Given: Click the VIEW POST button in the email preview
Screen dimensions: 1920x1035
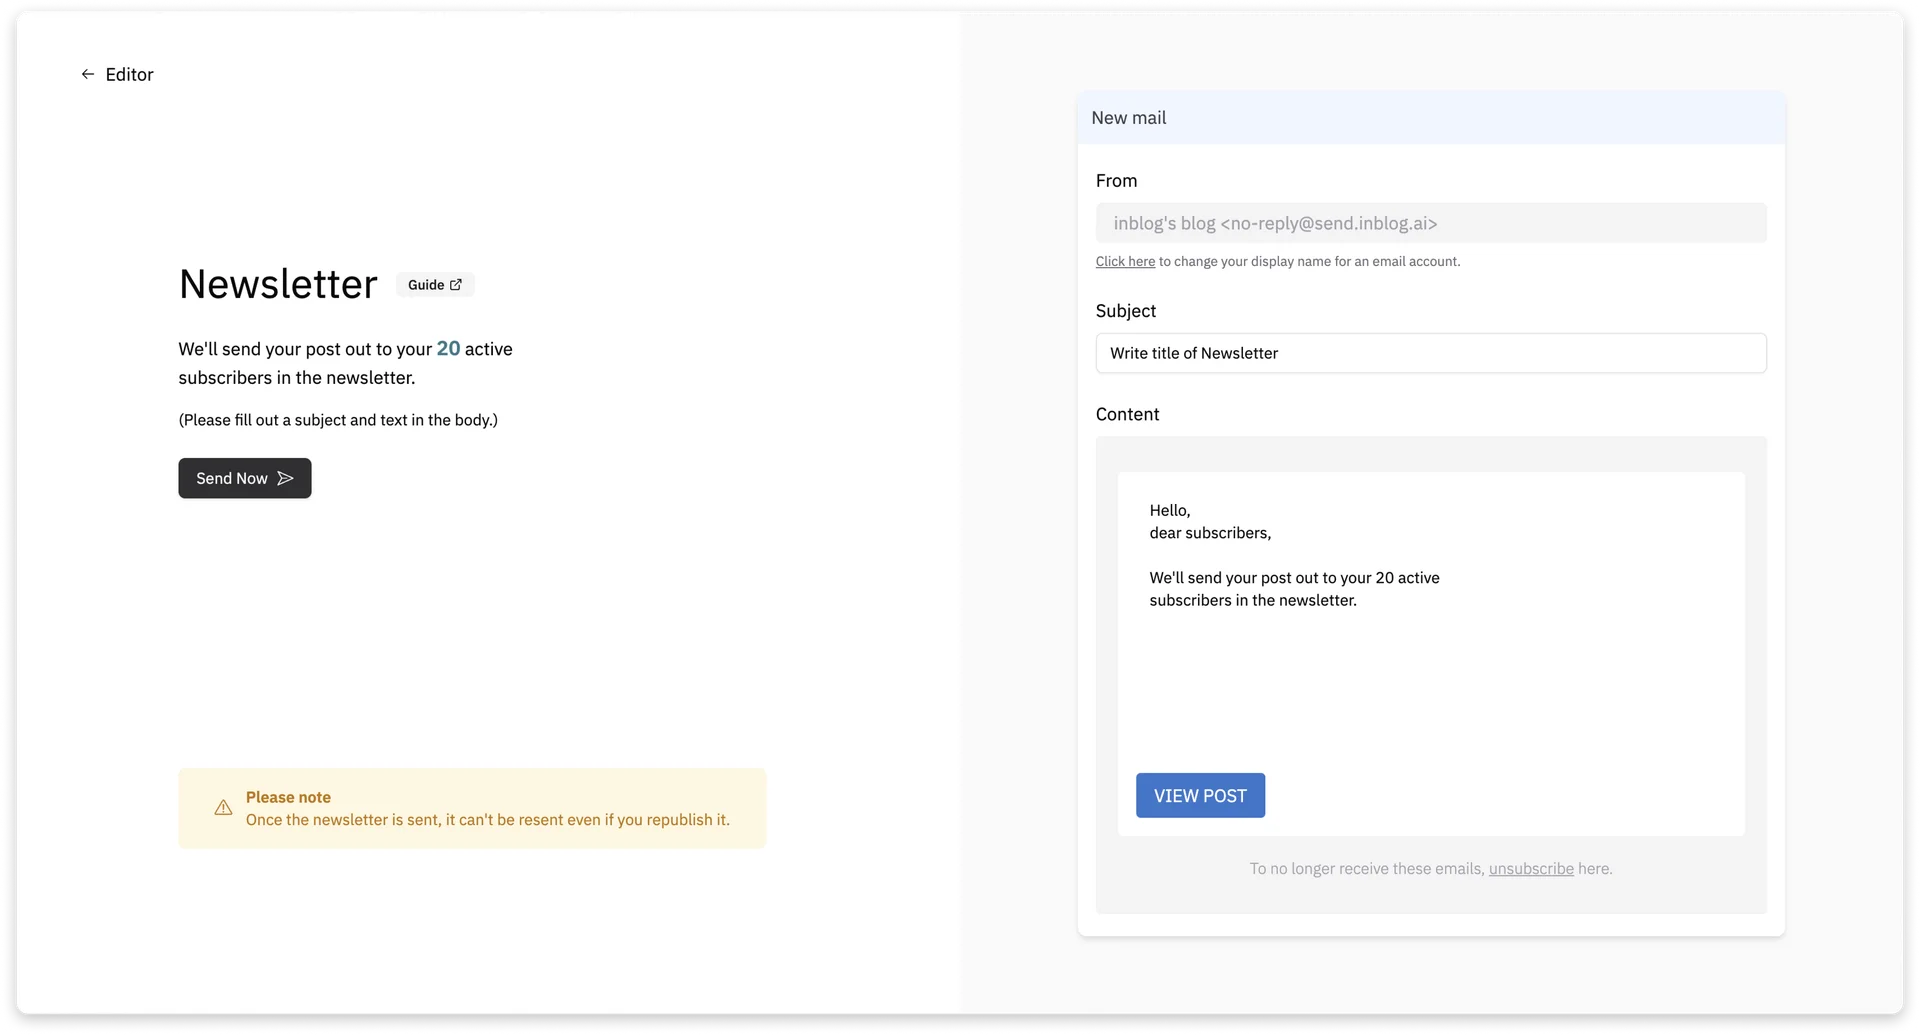Looking at the screenshot, I should click(x=1200, y=795).
